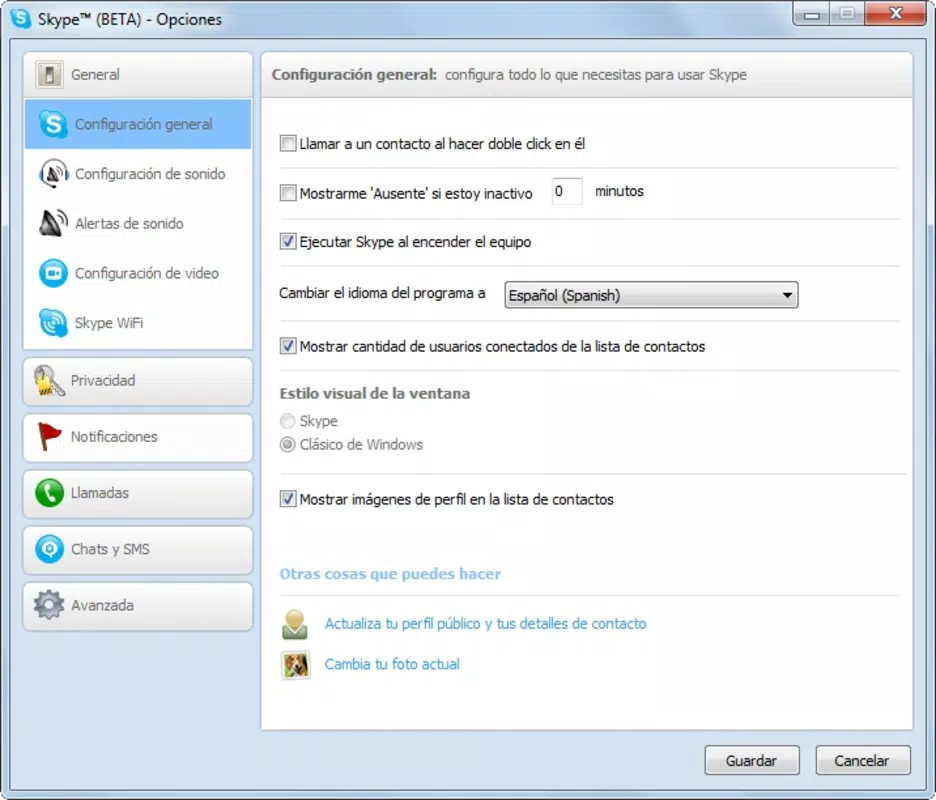
Task: Enable calling a contact on double click
Action: click(288, 143)
